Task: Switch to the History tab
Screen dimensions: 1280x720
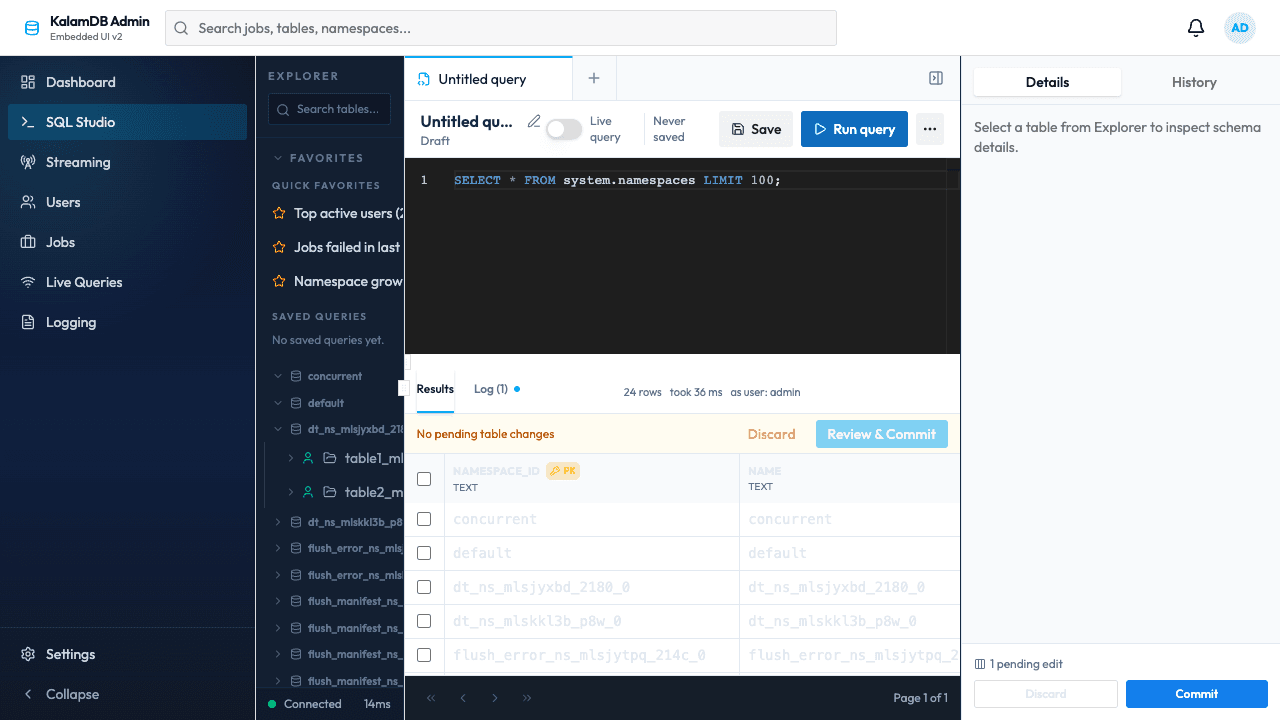Action: tap(1194, 82)
